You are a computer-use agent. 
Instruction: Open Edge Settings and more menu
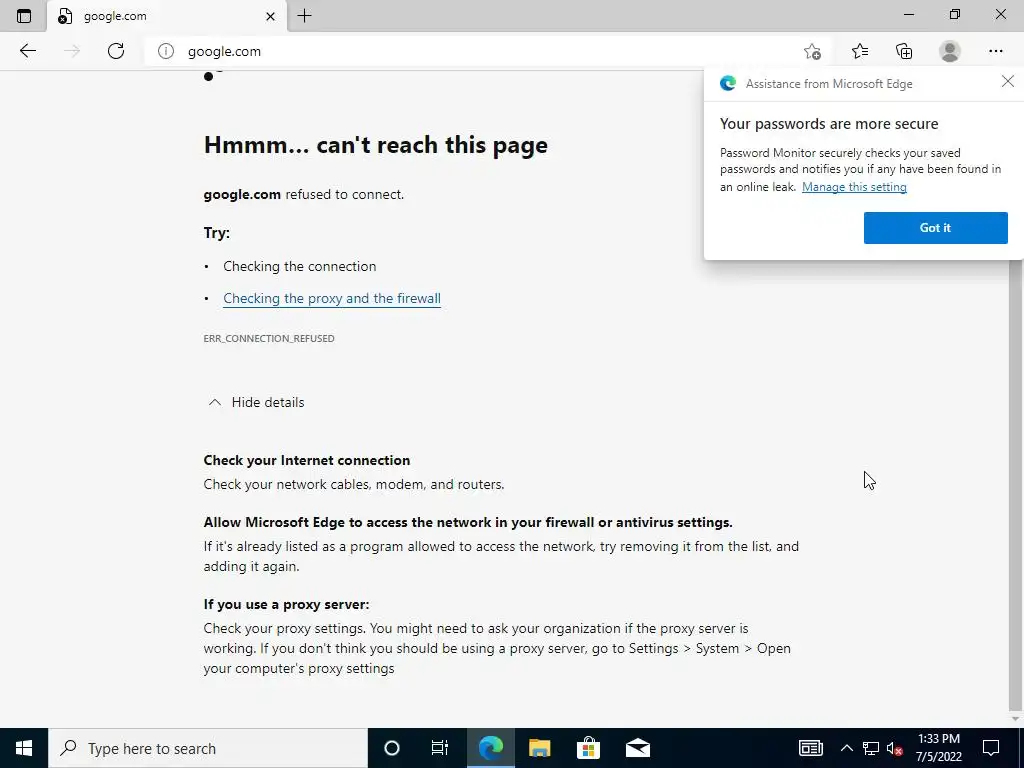[995, 51]
